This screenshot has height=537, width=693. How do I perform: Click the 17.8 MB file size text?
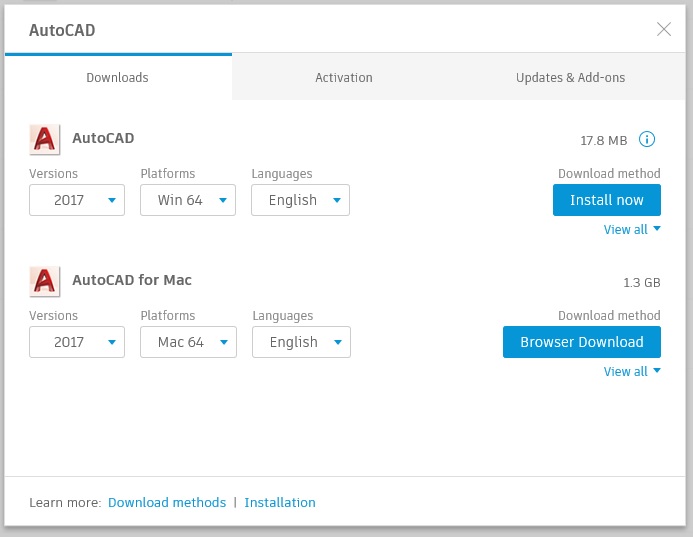point(604,141)
